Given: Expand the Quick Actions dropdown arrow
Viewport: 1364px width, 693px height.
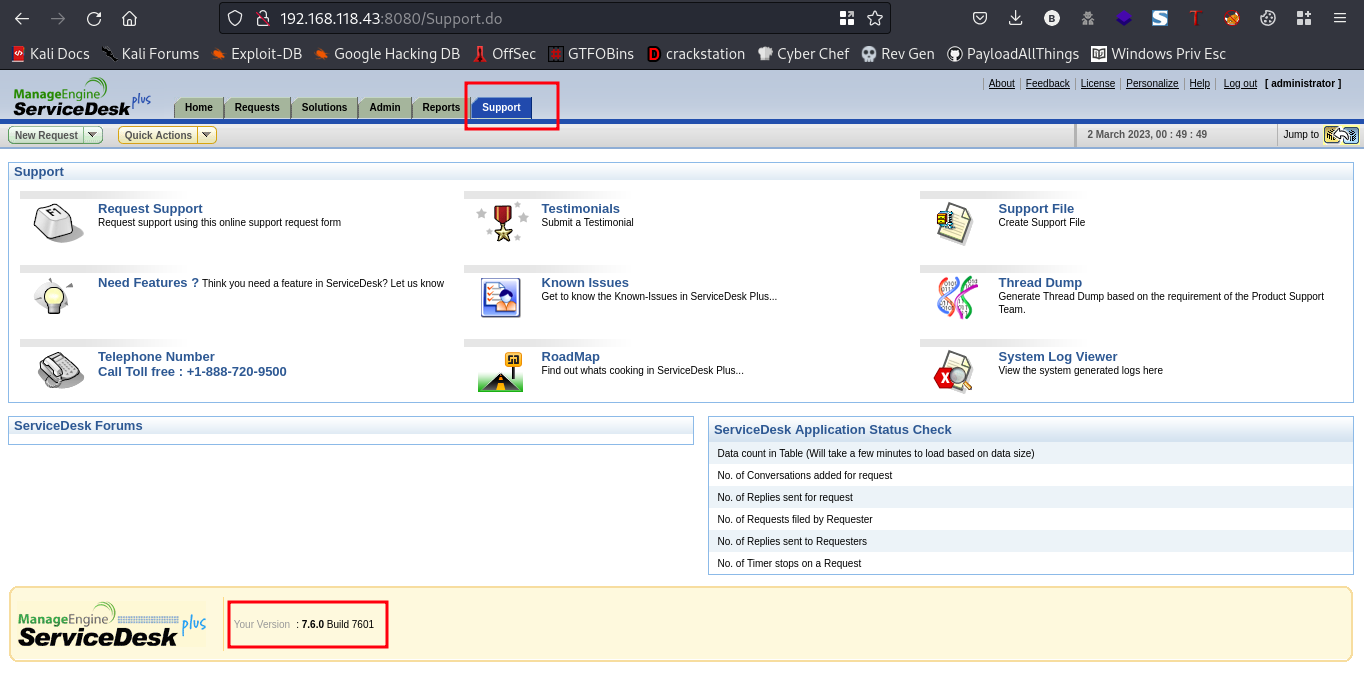Looking at the screenshot, I should tap(207, 135).
